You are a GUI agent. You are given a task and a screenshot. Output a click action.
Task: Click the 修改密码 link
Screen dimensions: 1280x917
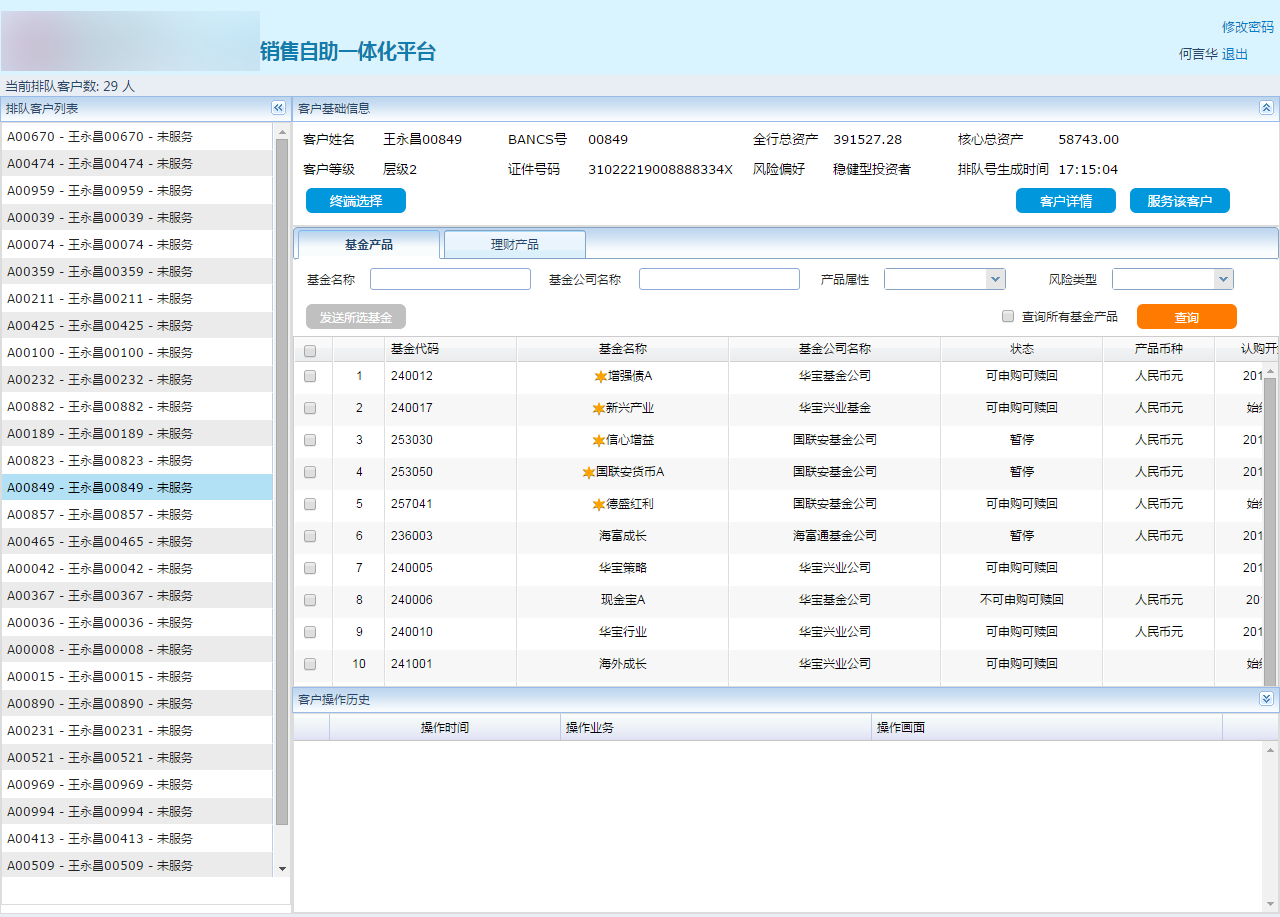(1247, 27)
